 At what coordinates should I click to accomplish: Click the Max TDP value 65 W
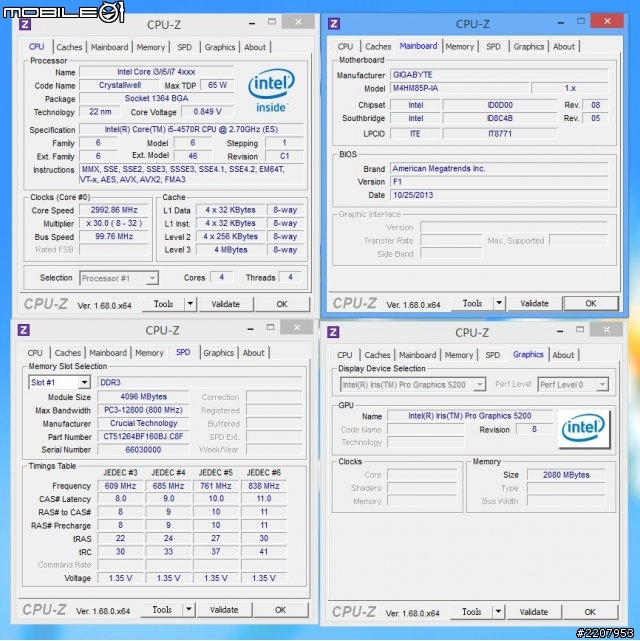tap(217, 85)
